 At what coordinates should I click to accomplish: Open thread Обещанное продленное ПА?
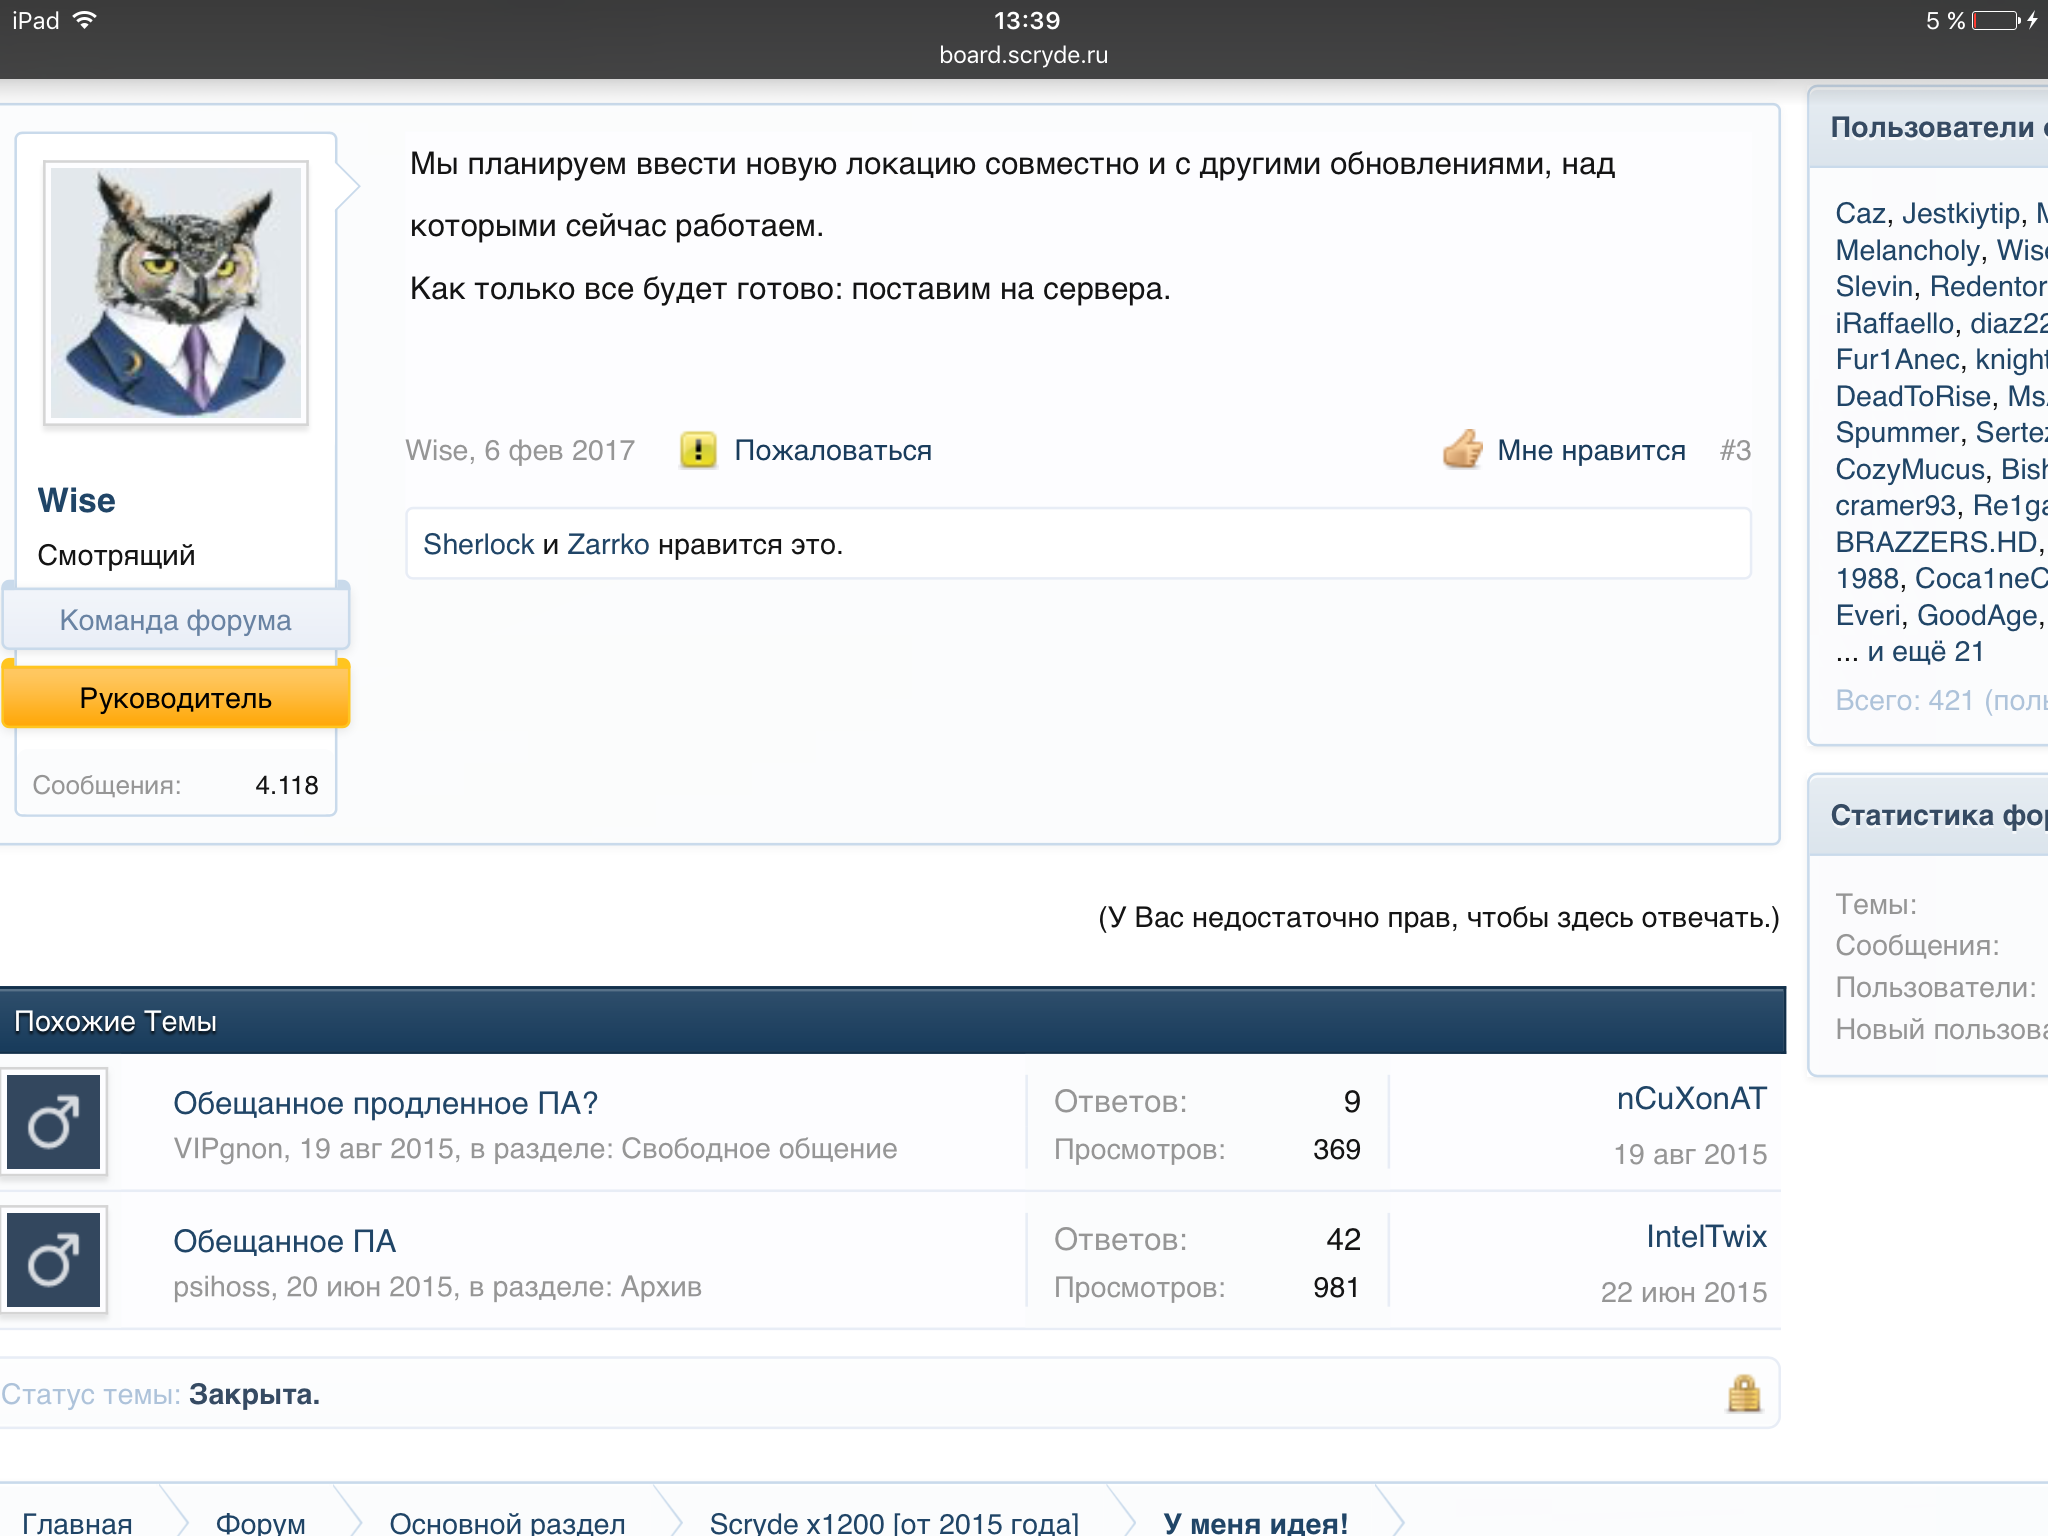click(x=385, y=1103)
